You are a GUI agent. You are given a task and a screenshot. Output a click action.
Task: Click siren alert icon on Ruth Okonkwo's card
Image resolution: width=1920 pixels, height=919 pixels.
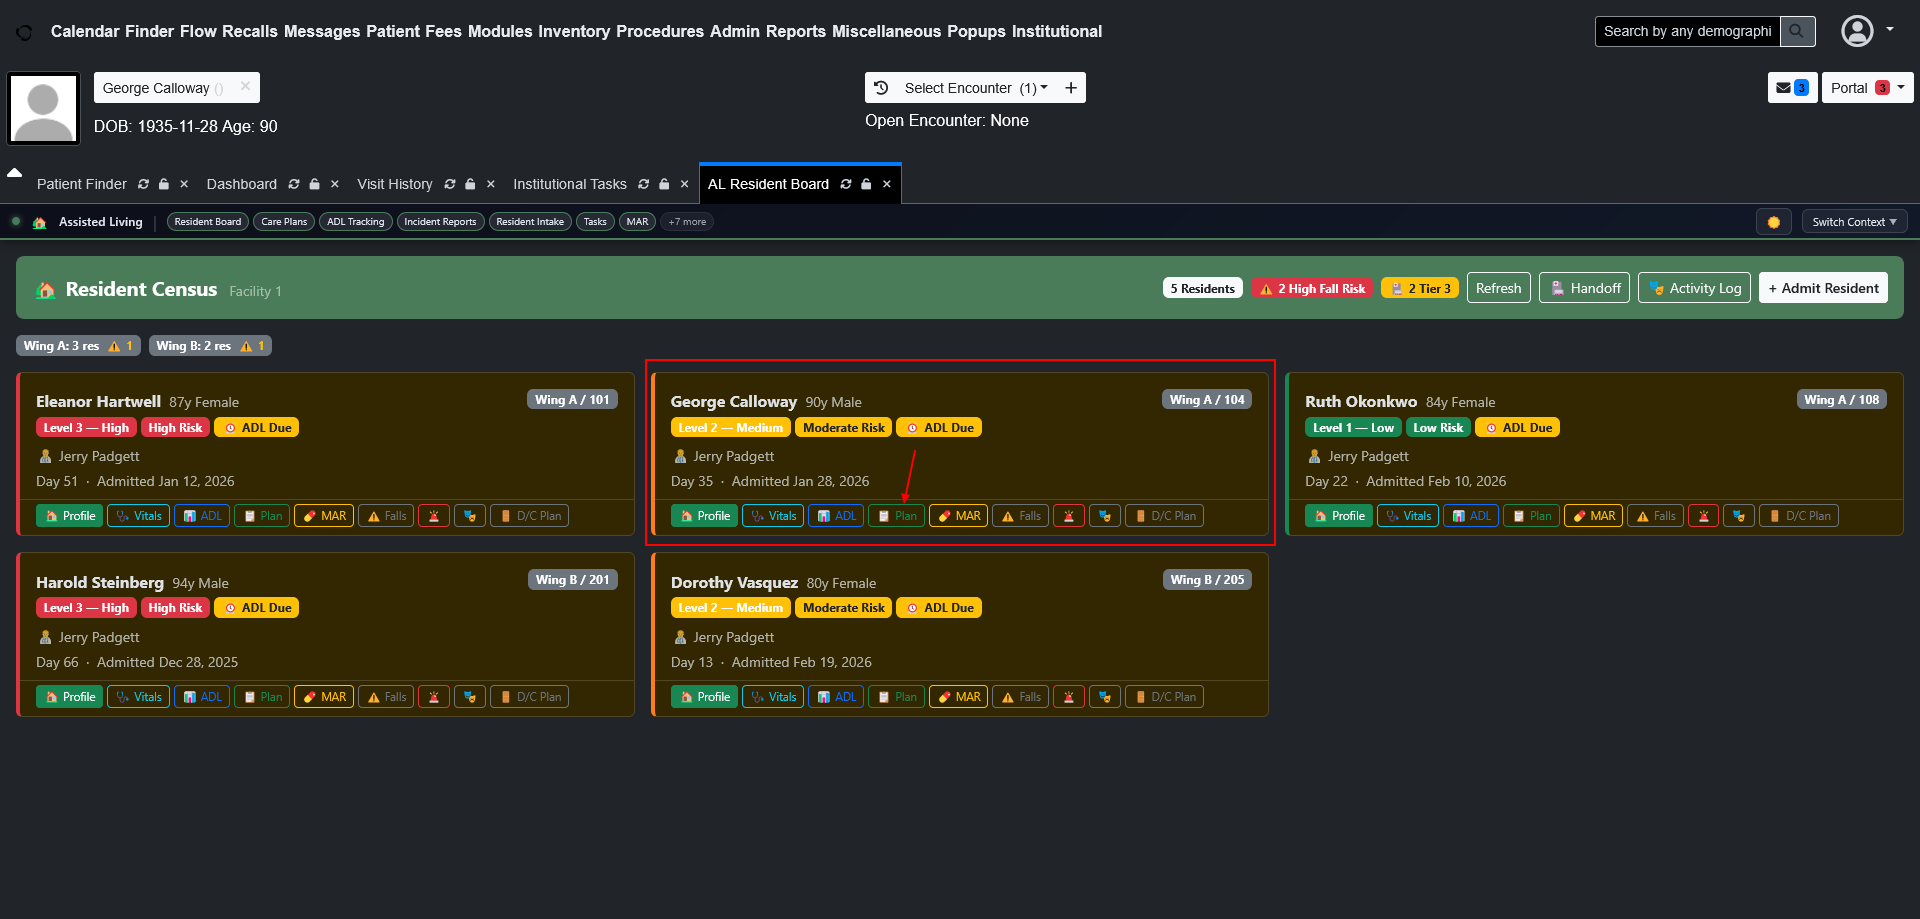[x=1703, y=516]
